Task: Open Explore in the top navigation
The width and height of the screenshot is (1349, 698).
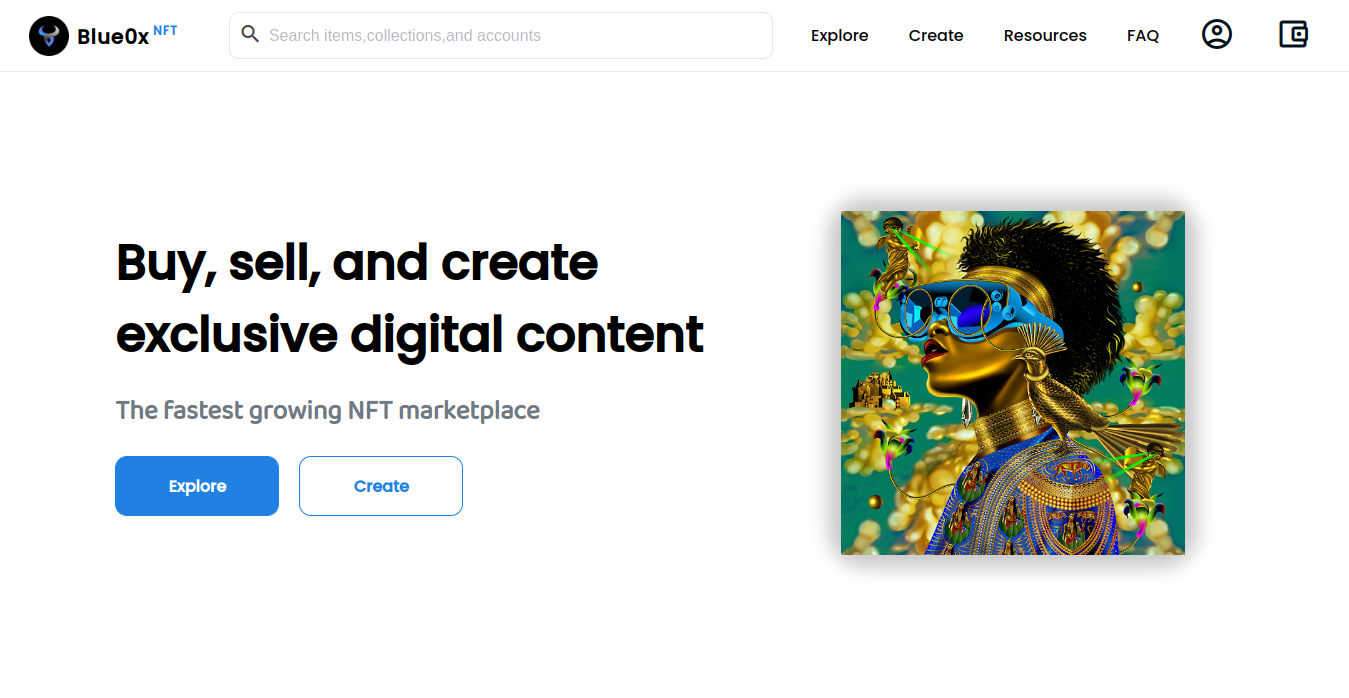Action: [839, 35]
